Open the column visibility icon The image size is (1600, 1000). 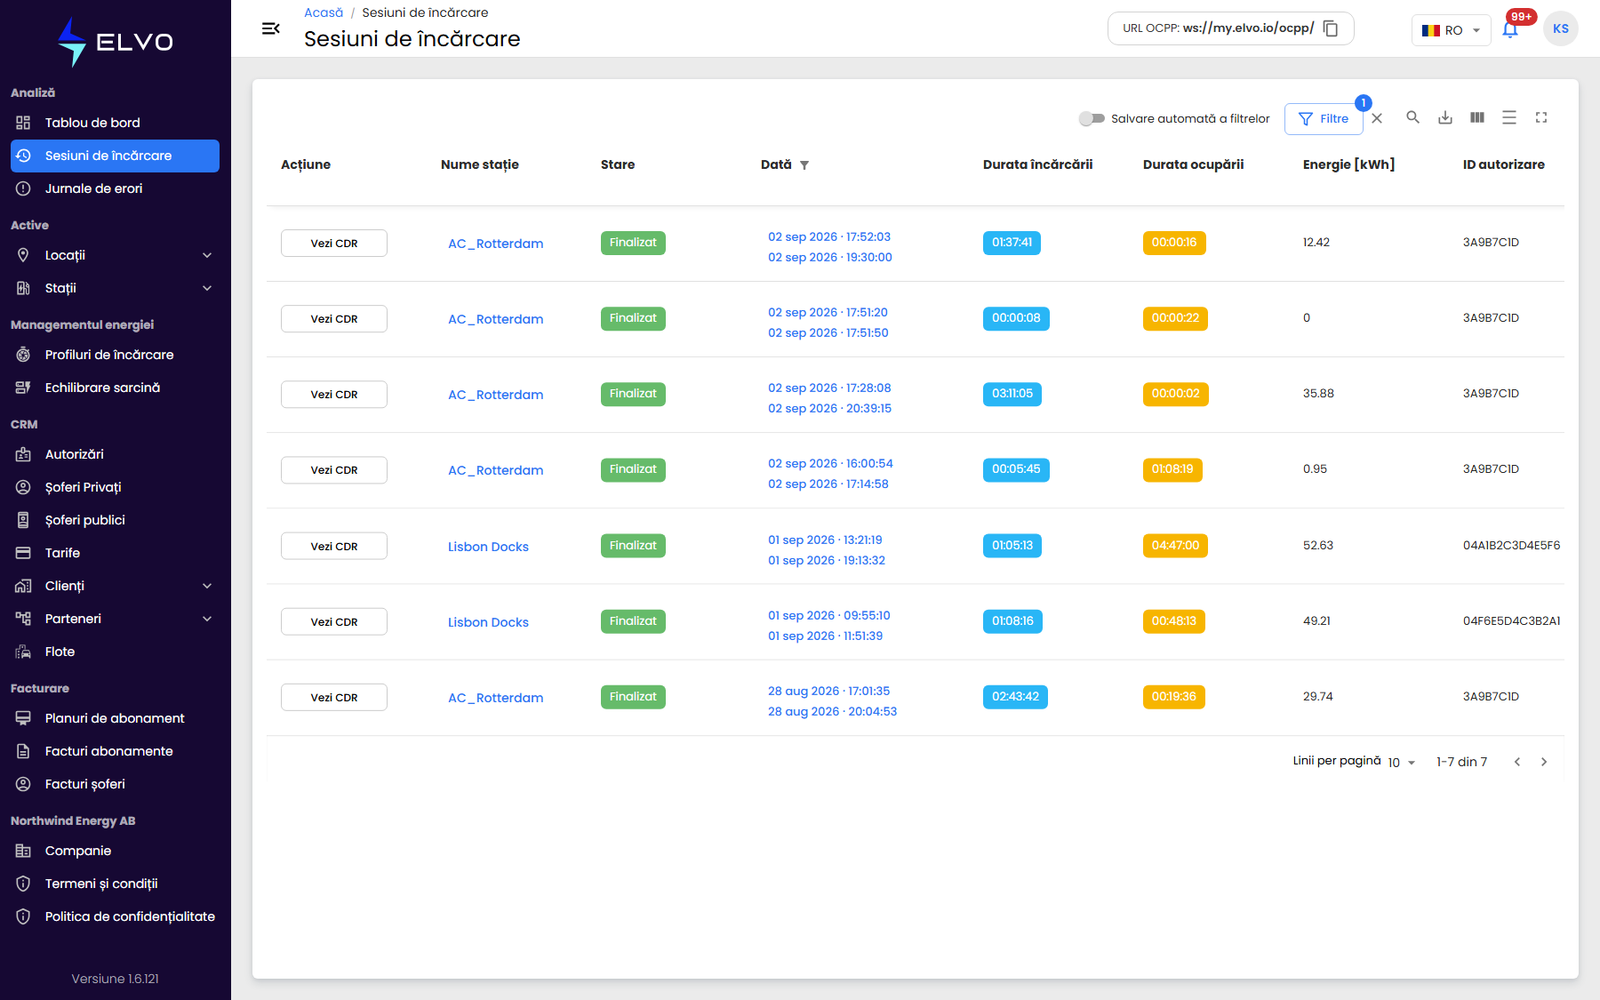pos(1477,117)
